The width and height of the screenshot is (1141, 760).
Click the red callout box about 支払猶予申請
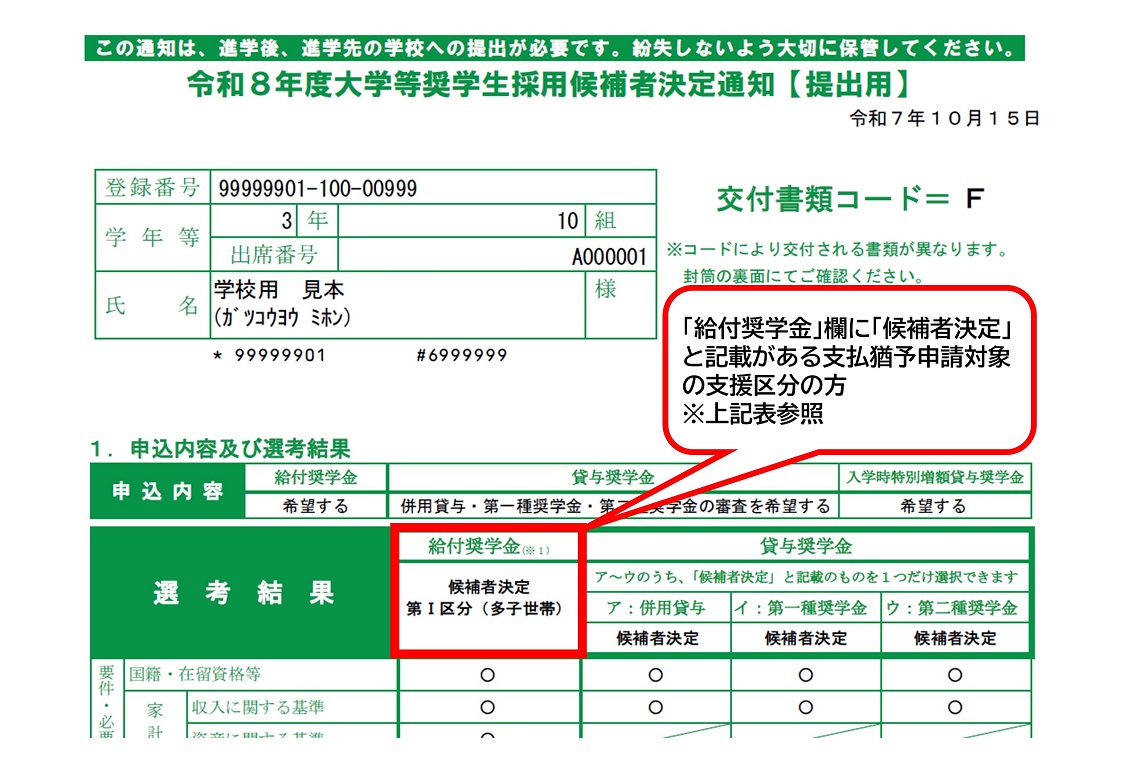(x=849, y=368)
